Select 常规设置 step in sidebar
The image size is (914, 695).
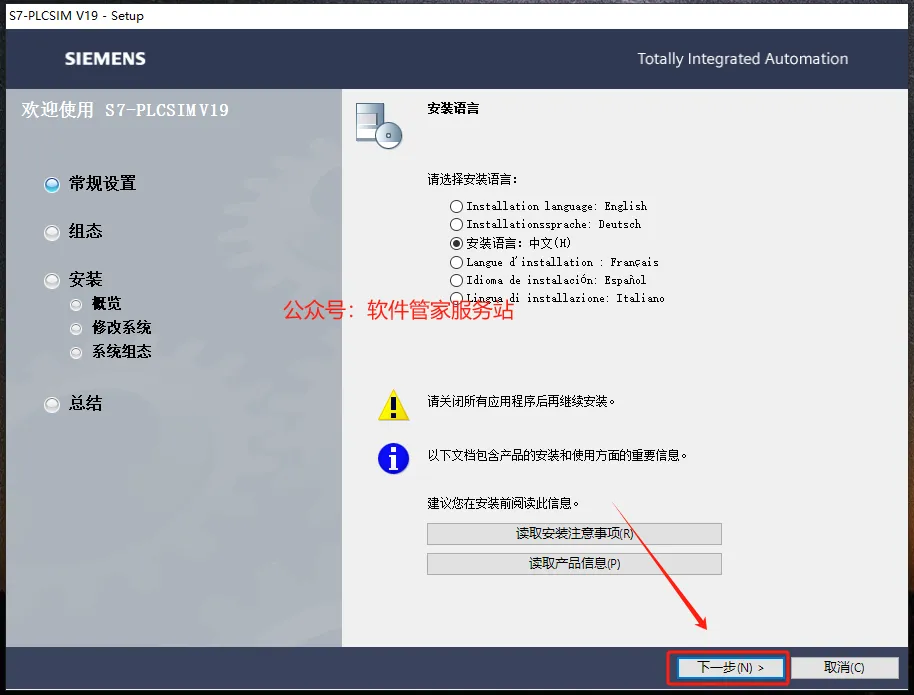(90, 184)
